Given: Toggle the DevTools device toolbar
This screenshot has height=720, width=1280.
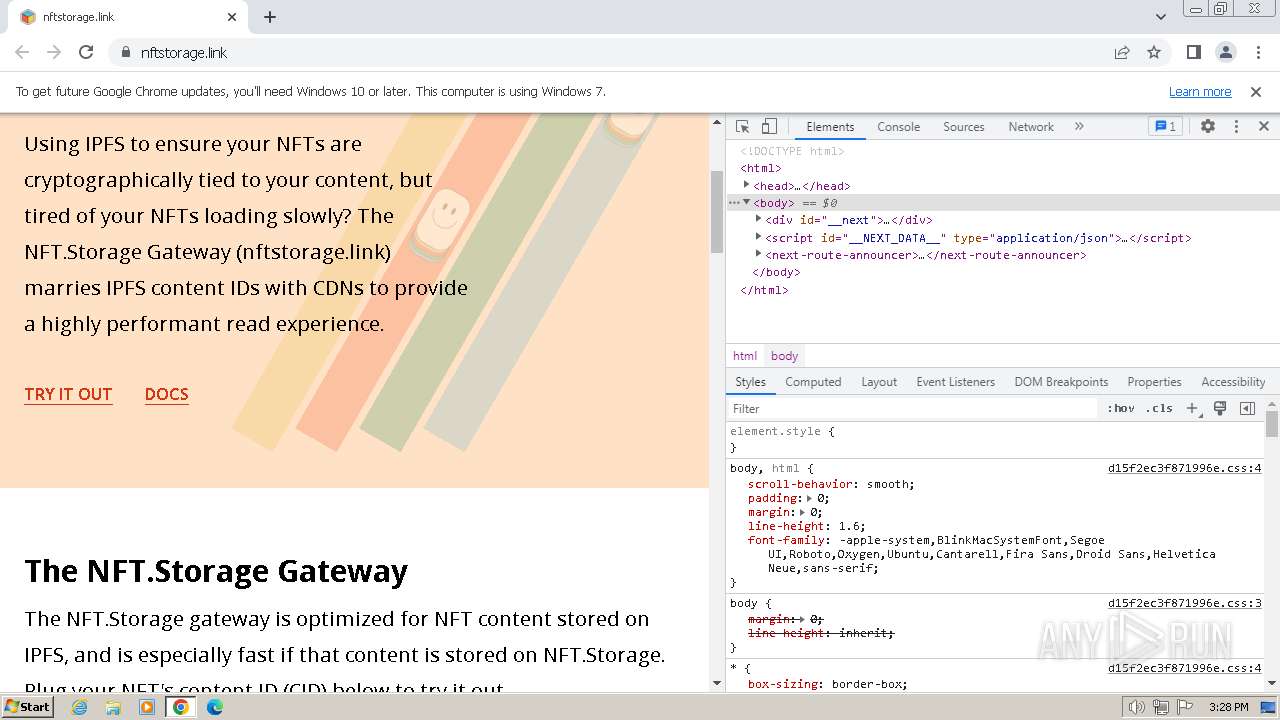Looking at the screenshot, I should [x=769, y=126].
